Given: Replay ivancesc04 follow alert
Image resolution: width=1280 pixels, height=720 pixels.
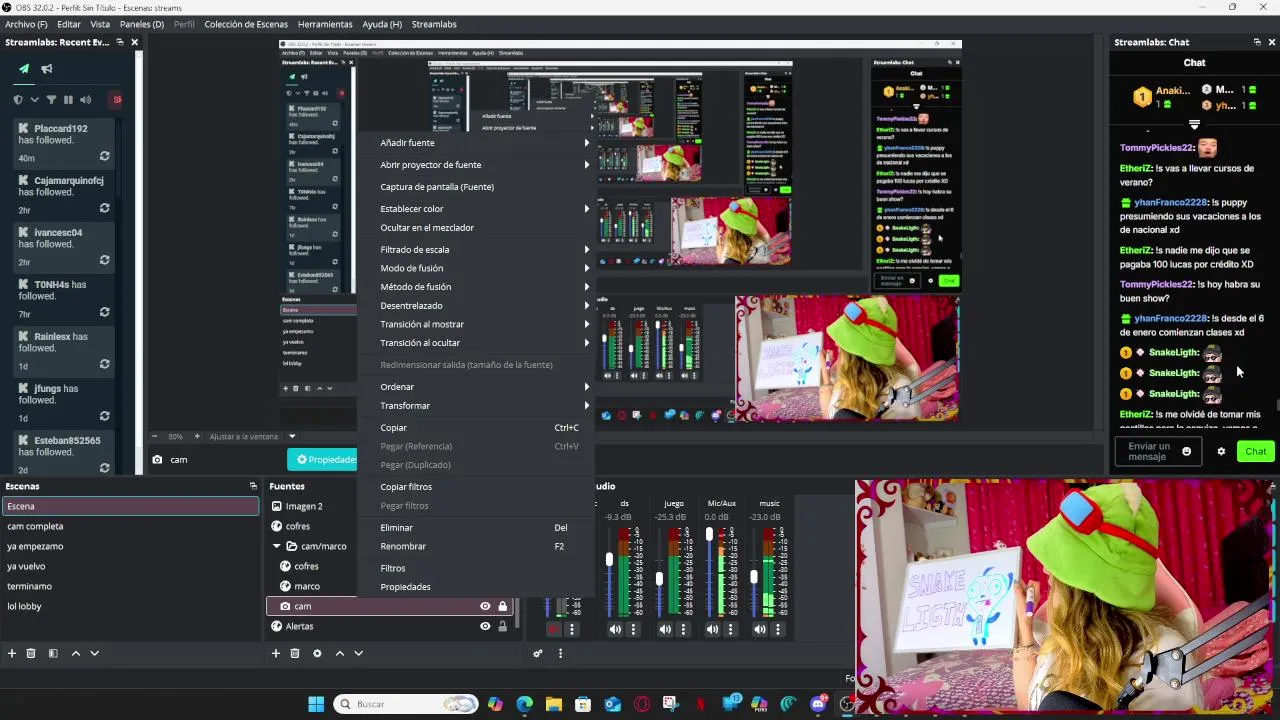Looking at the screenshot, I should 104,261.
